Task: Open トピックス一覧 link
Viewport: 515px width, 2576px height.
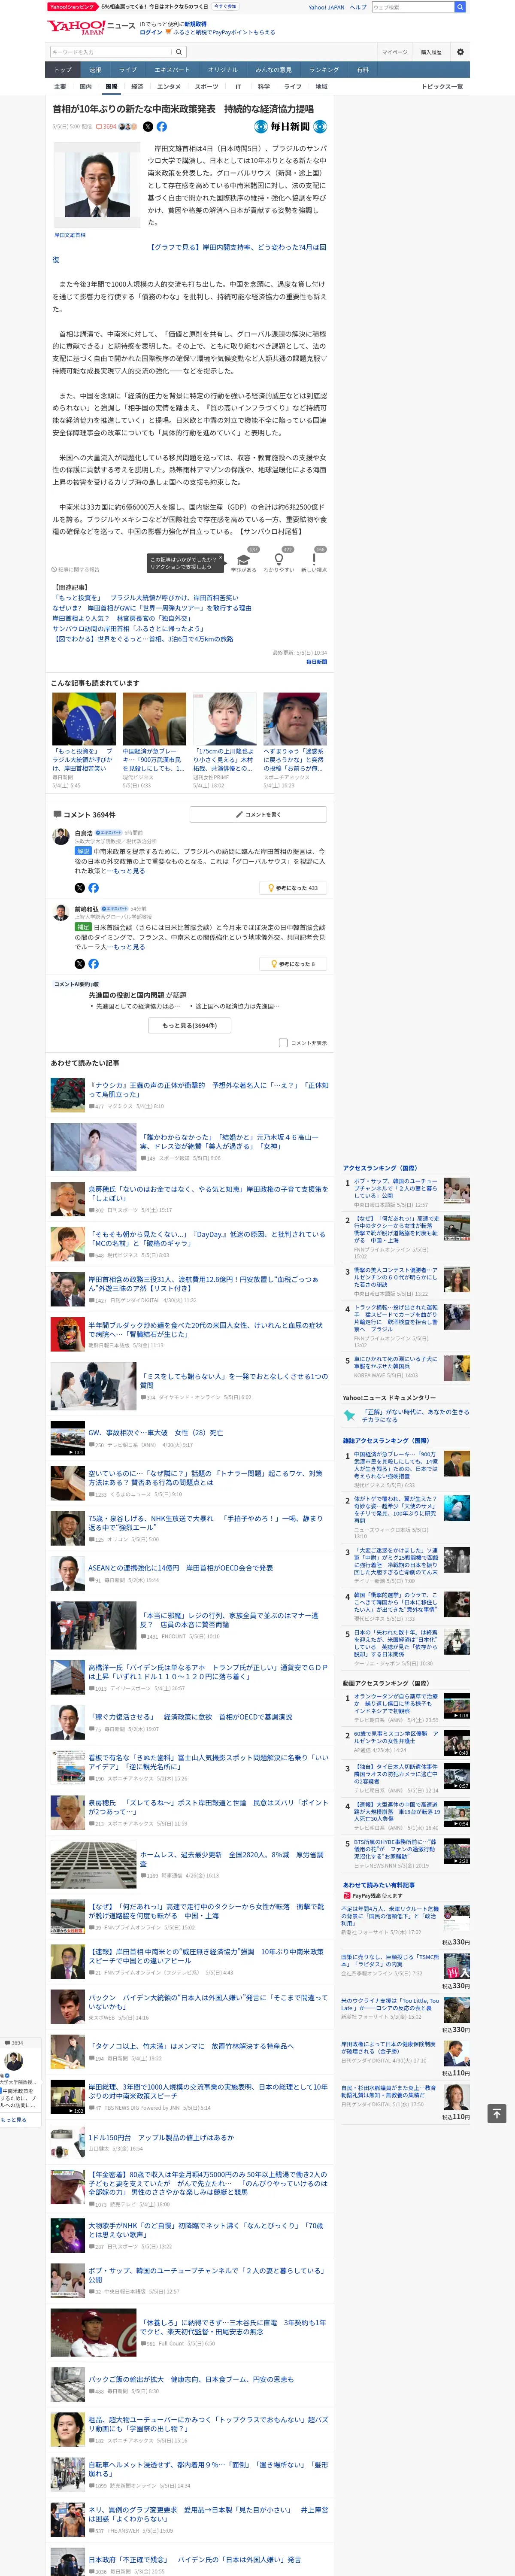Action: 442,87
